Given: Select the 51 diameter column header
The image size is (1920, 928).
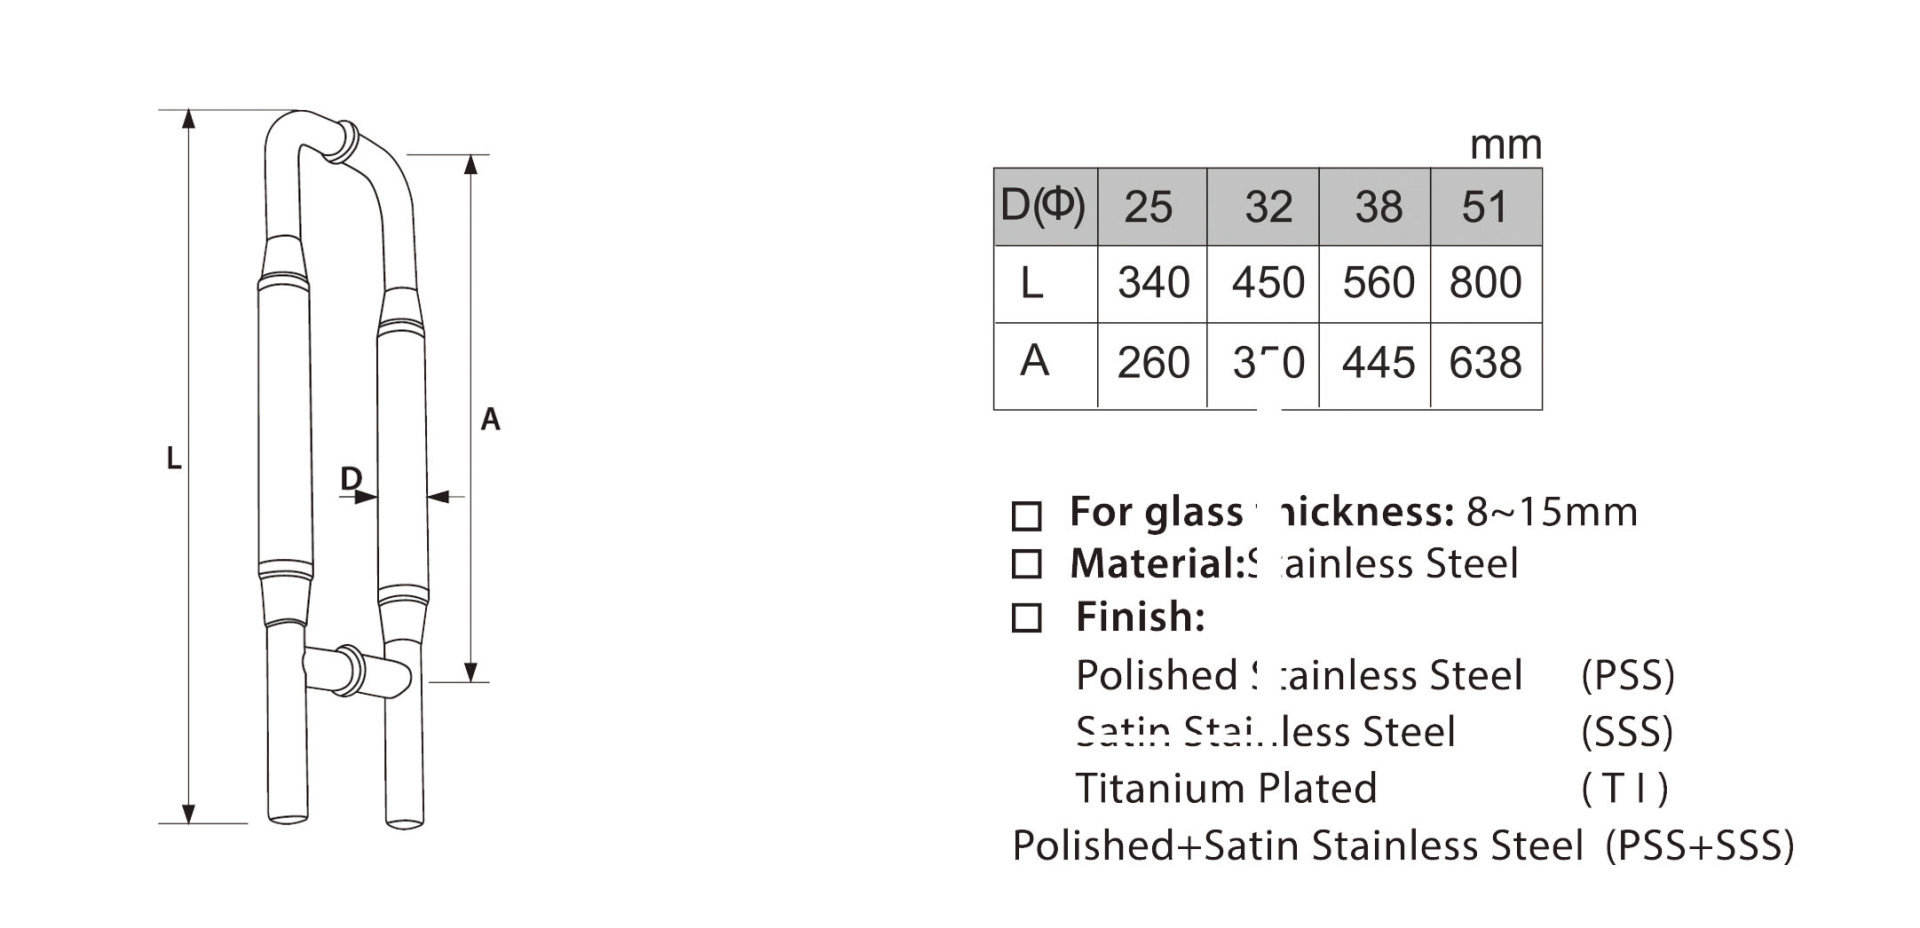Looking at the screenshot, I should point(1486,207).
